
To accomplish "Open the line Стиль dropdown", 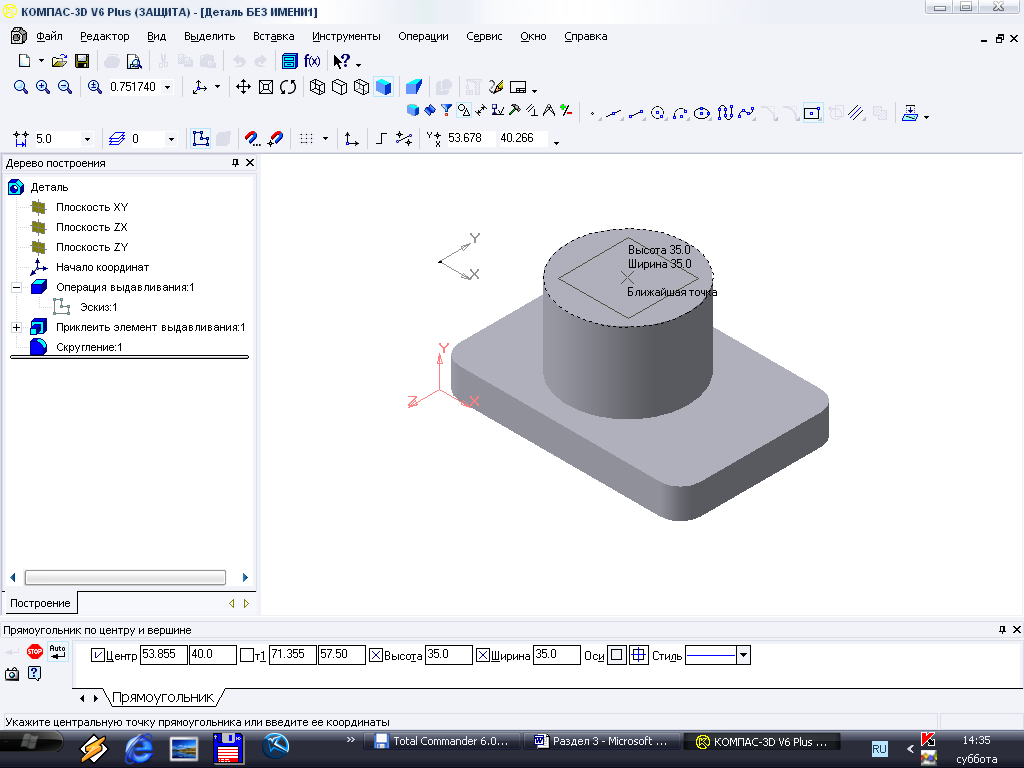I will [x=743, y=655].
